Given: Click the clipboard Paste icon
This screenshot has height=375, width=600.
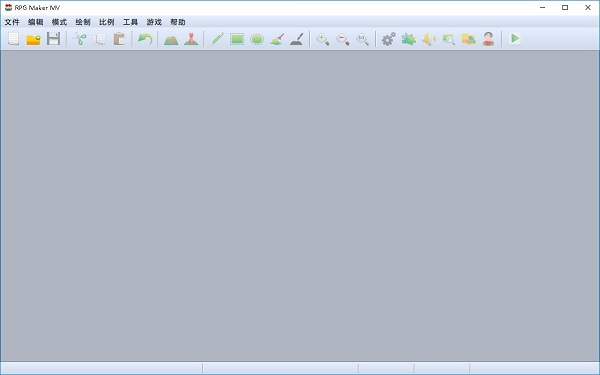Looking at the screenshot, I should point(119,39).
